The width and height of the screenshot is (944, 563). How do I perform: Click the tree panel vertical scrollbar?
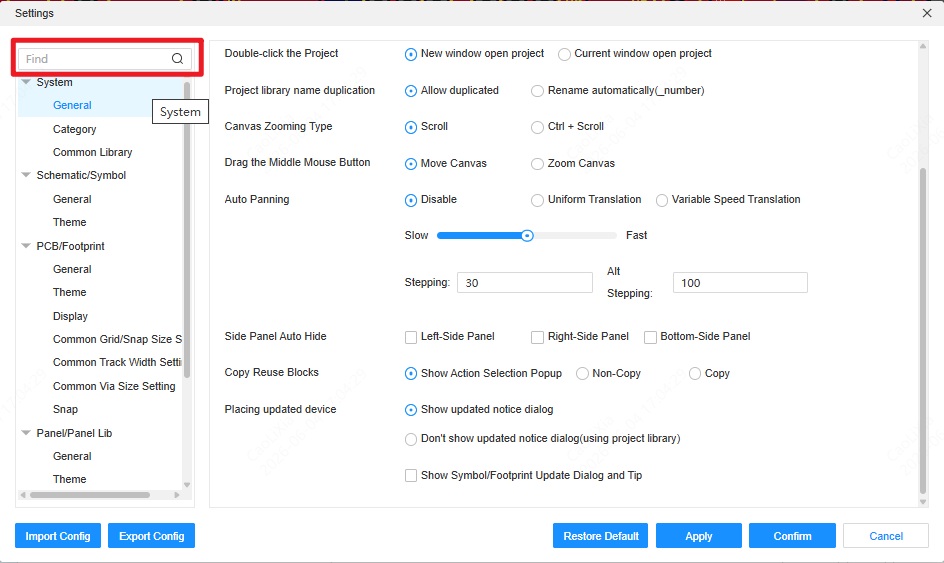(x=187, y=229)
